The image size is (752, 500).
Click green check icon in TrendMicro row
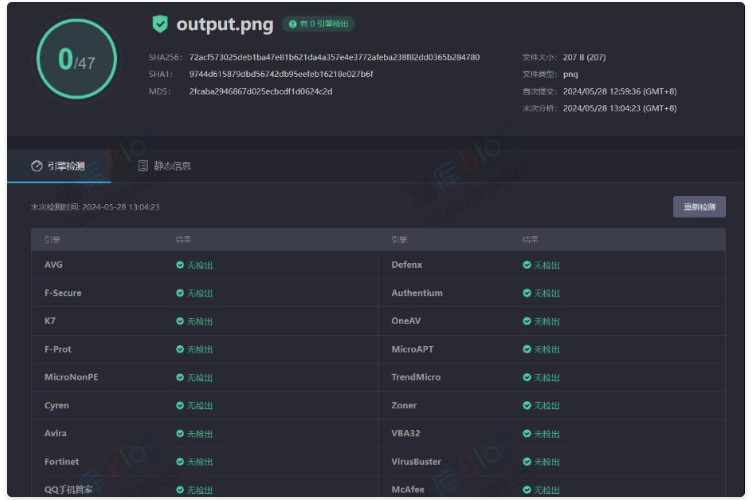[527, 378]
